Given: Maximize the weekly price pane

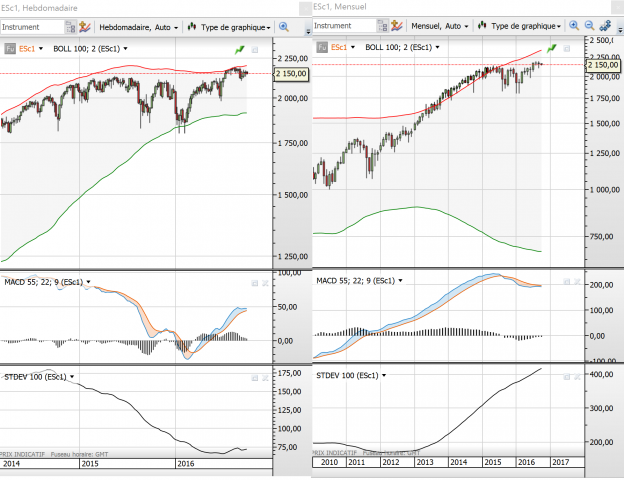Looking at the screenshot, I should (x=255, y=50).
